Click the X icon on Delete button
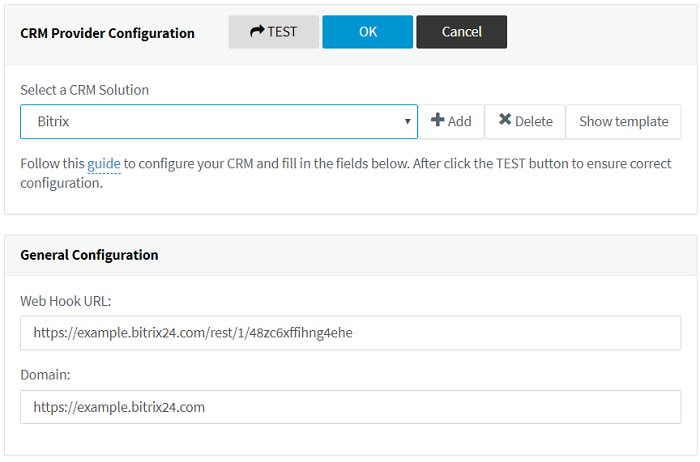Image resolution: width=700 pixels, height=462 pixels. click(x=505, y=121)
